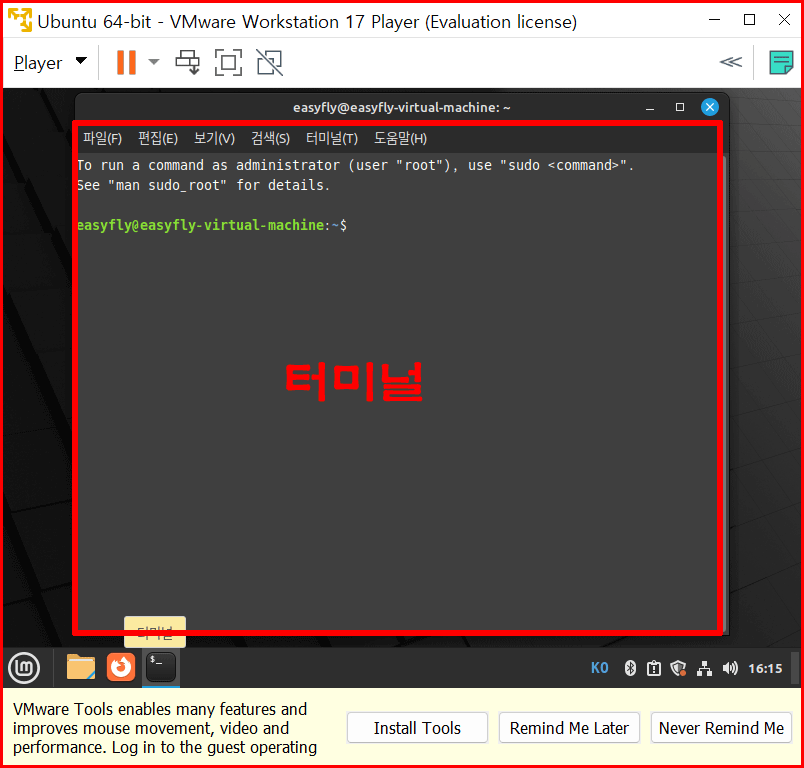Minimize the VMware Player window
The height and width of the screenshot is (768, 804).
pyautogui.click(x=714, y=20)
